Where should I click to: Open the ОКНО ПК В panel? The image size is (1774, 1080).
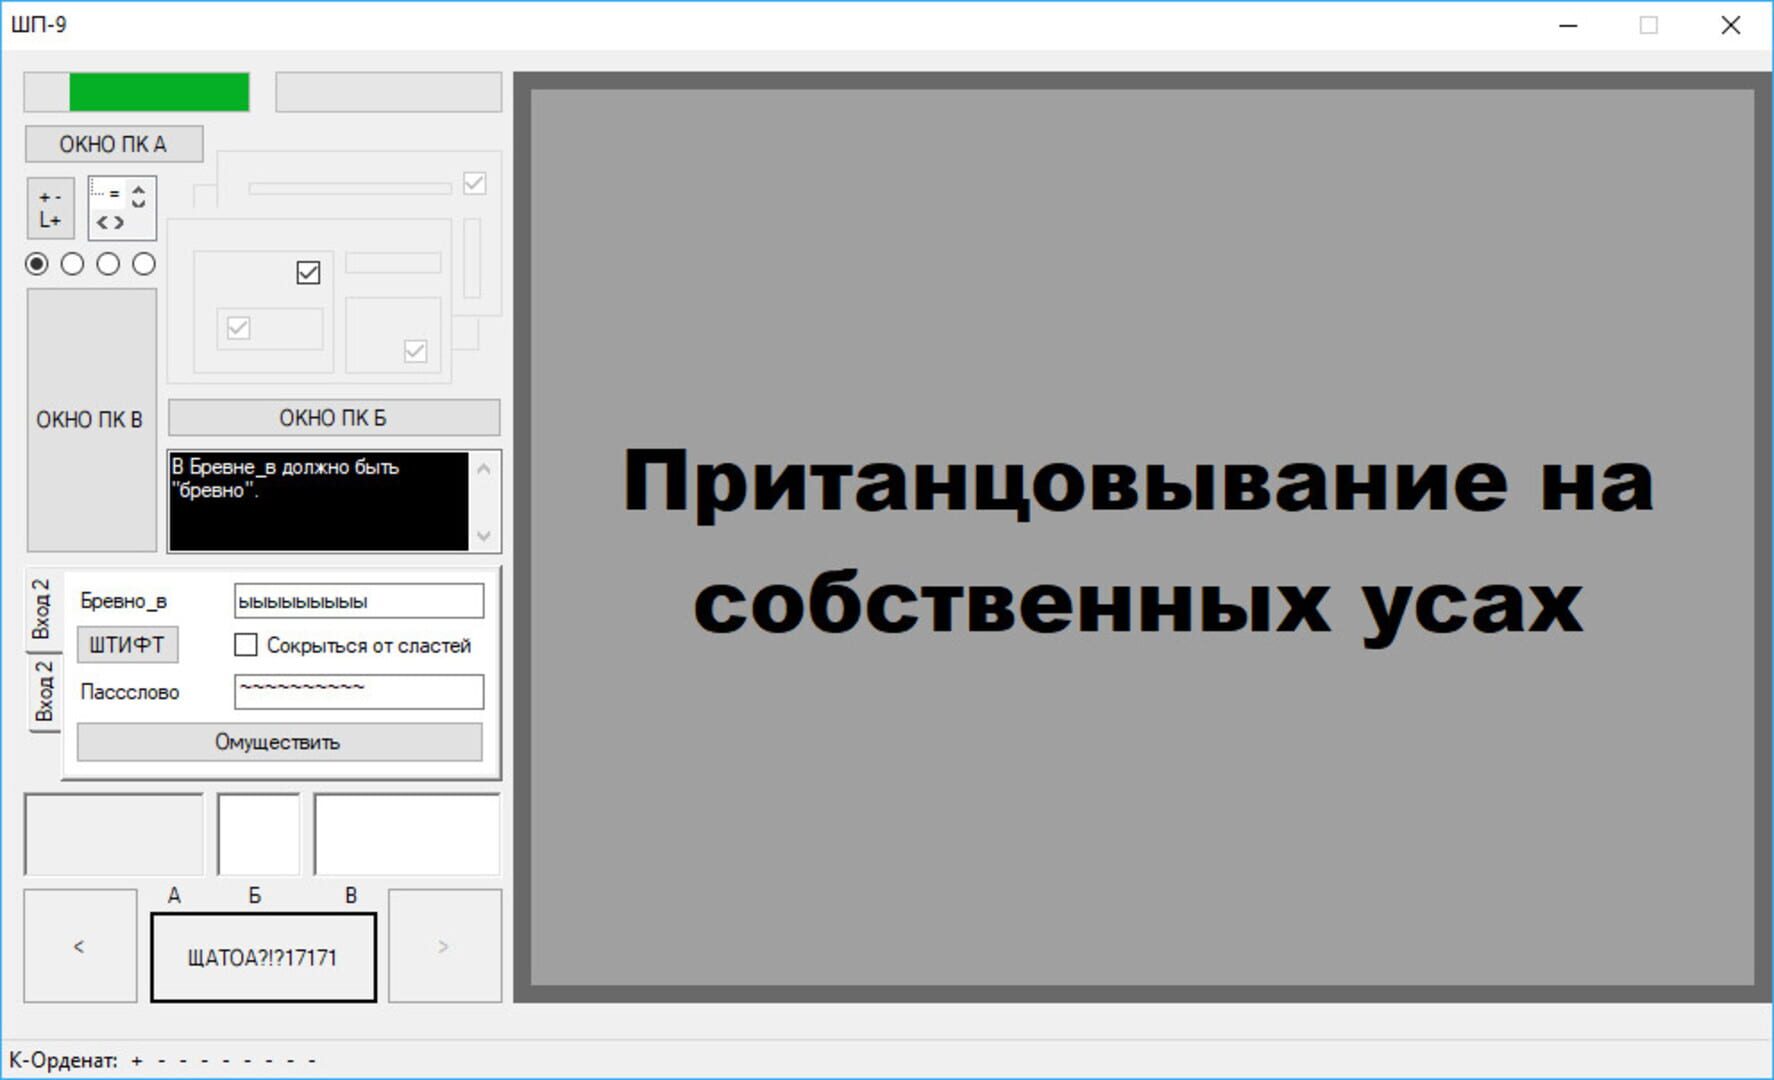tap(90, 419)
